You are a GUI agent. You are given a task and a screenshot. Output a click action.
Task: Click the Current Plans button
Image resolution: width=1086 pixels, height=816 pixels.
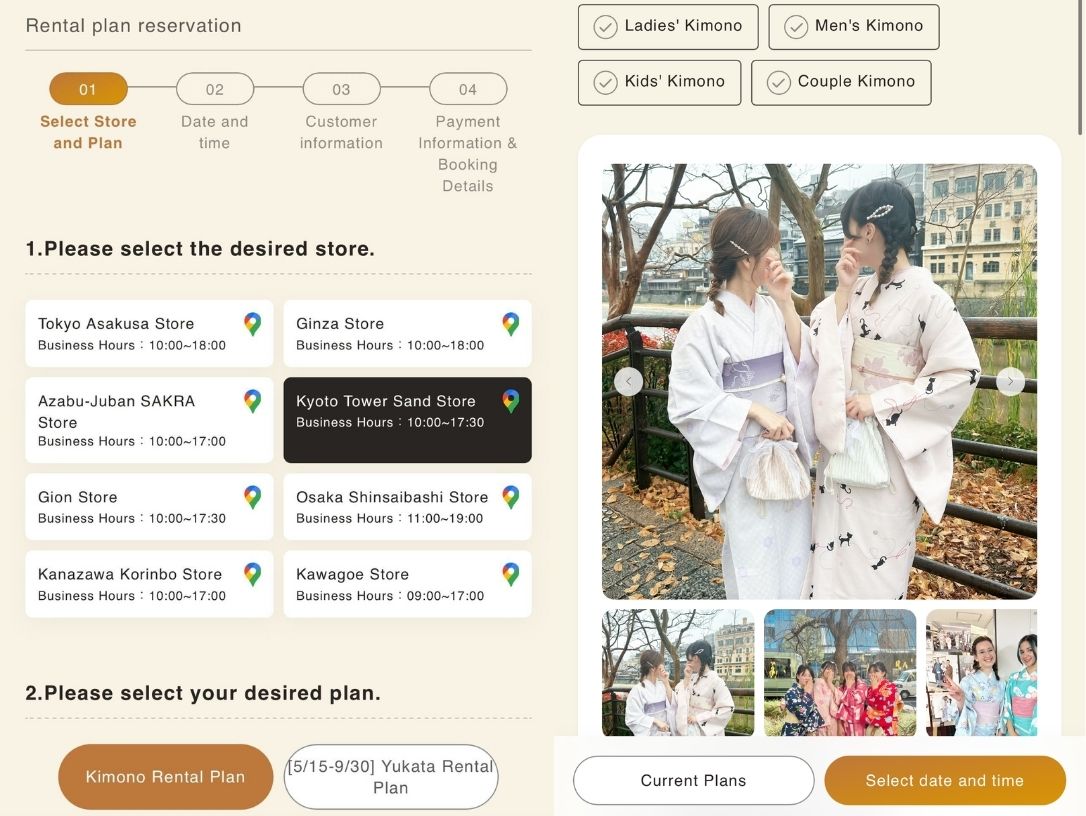[693, 780]
